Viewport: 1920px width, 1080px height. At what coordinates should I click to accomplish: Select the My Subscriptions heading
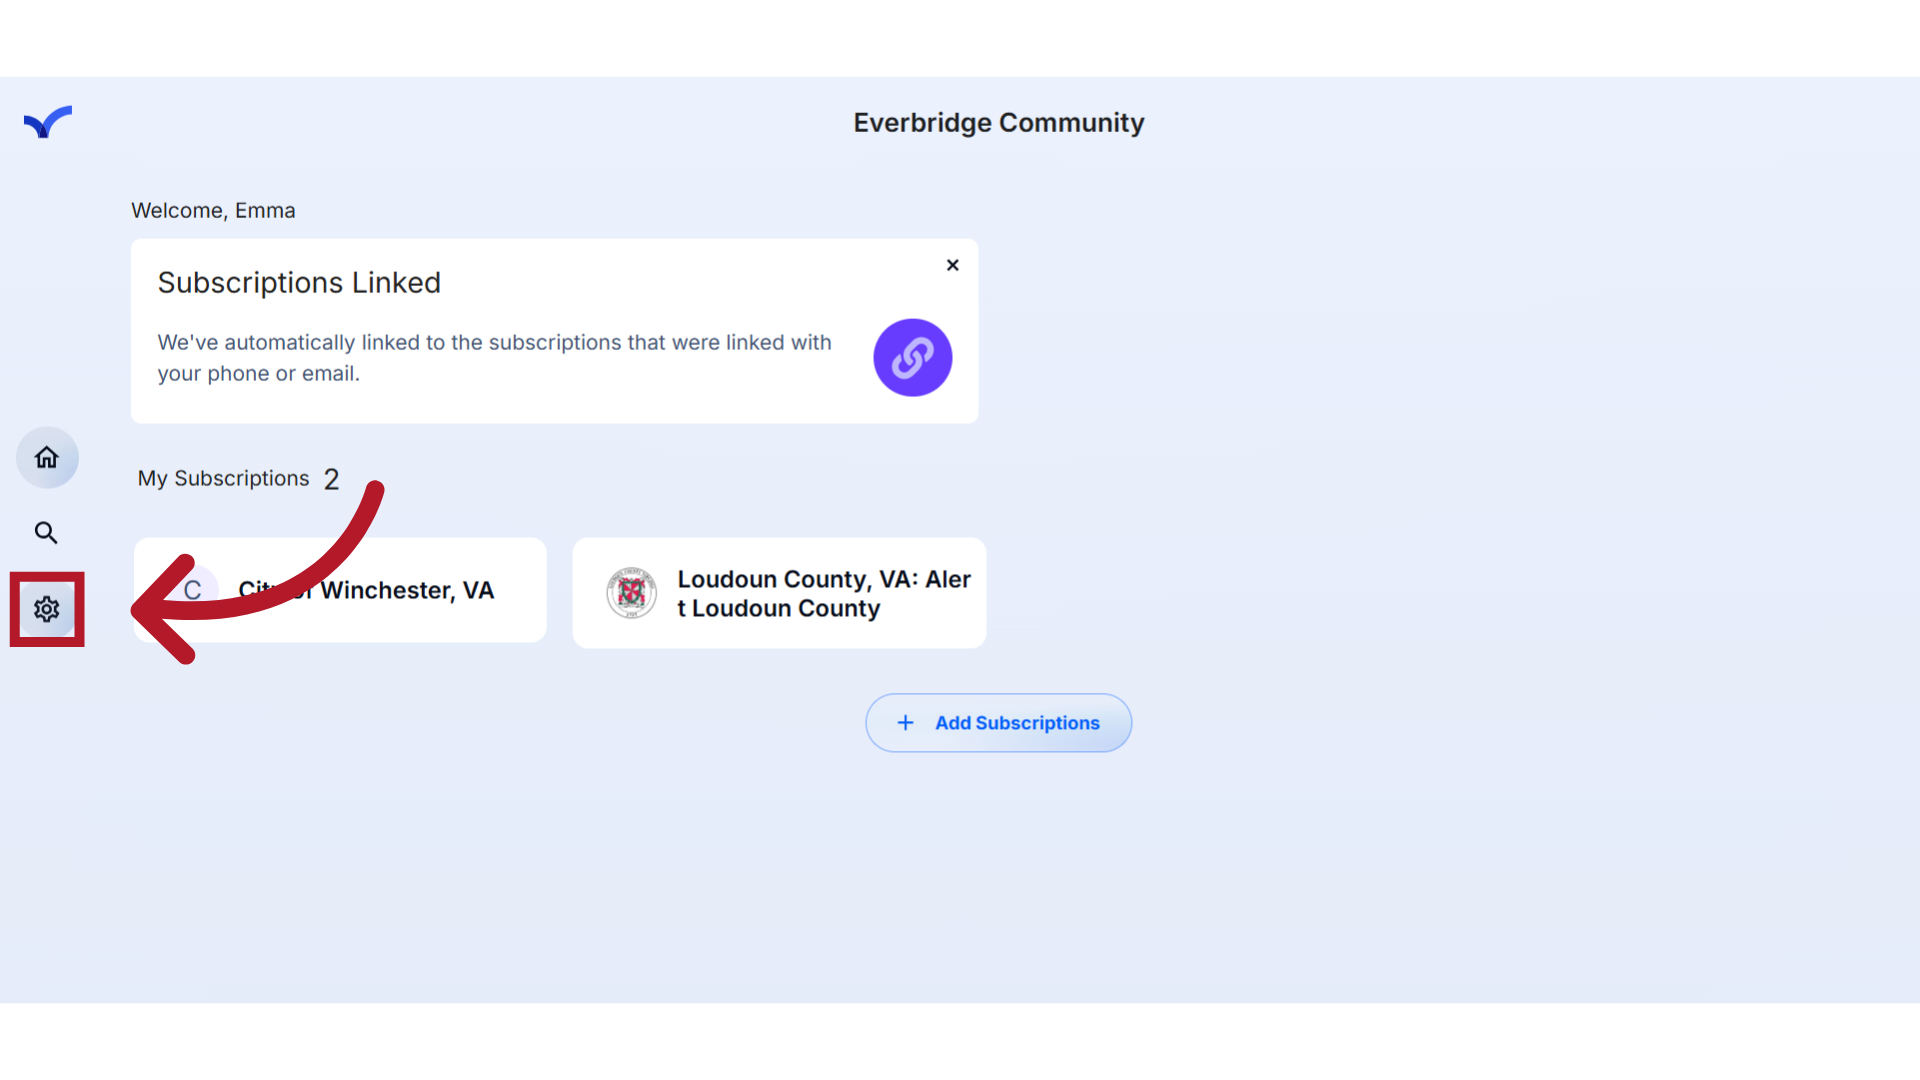223,478
